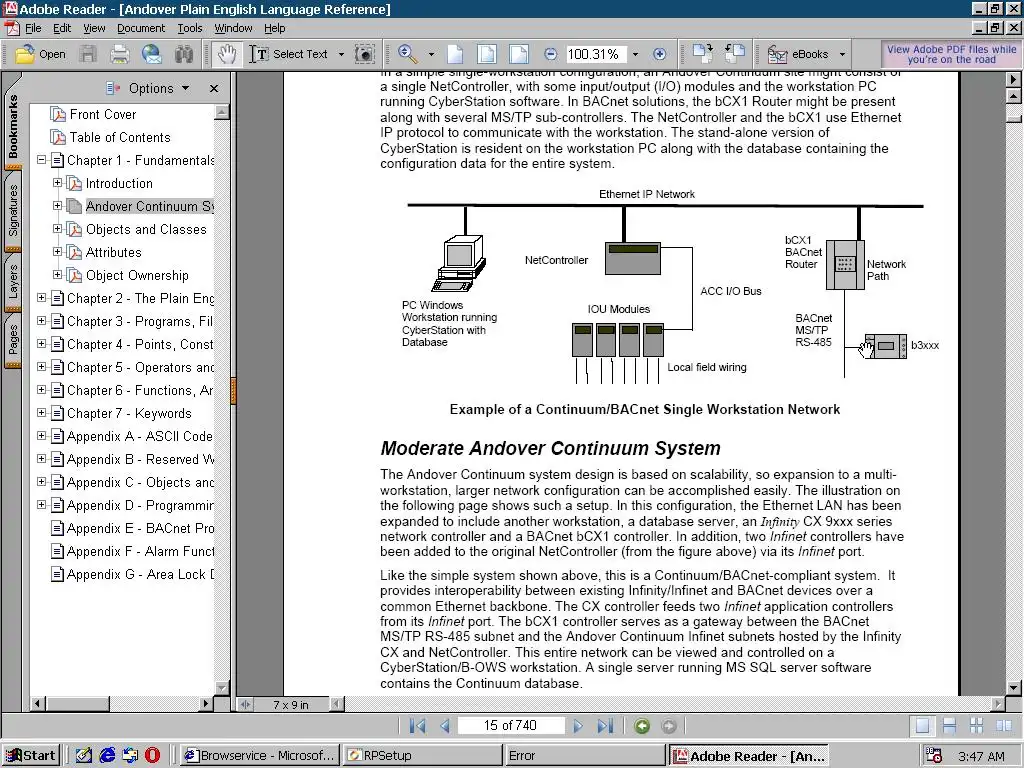Open a PDF file with Open button
1024x768 pixels.
click(x=40, y=54)
